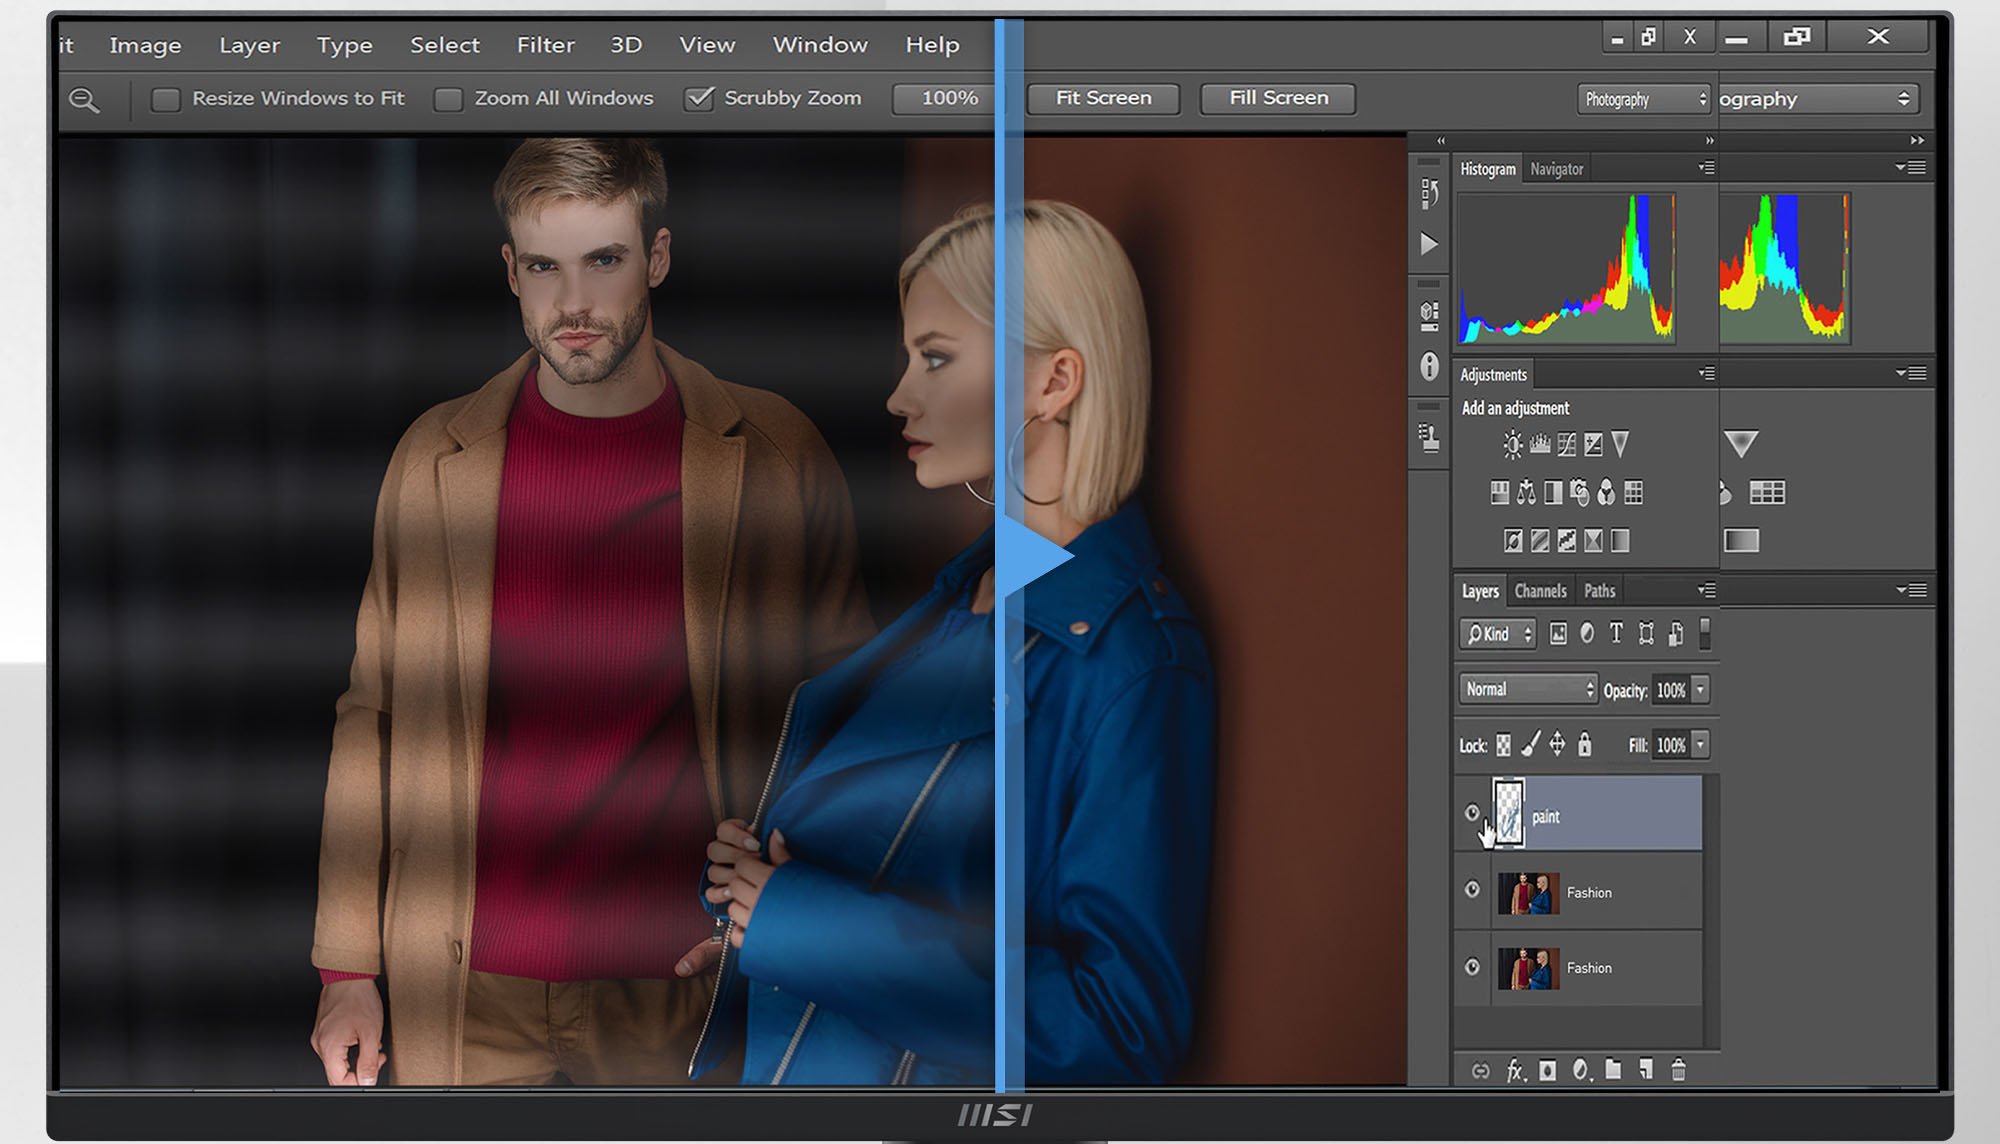Open the Filter menu
The height and width of the screenshot is (1144, 2000).
tap(546, 45)
